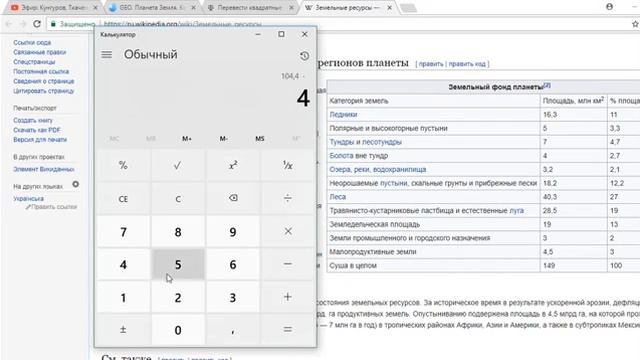
Task: Click the M- memory subtract button
Action: tap(223, 139)
